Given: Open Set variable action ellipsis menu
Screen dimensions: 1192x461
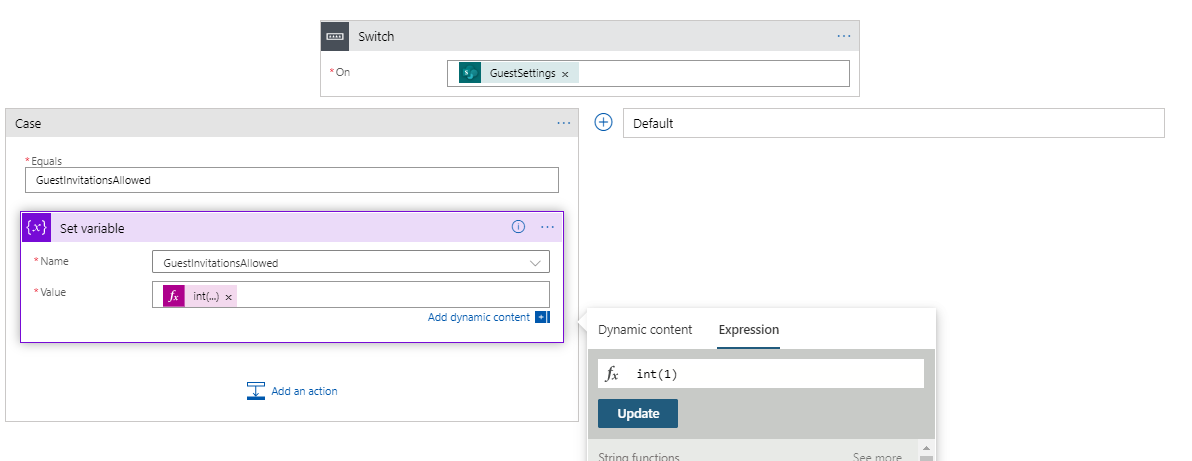Looking at the screenshot, I should [547, 227].
